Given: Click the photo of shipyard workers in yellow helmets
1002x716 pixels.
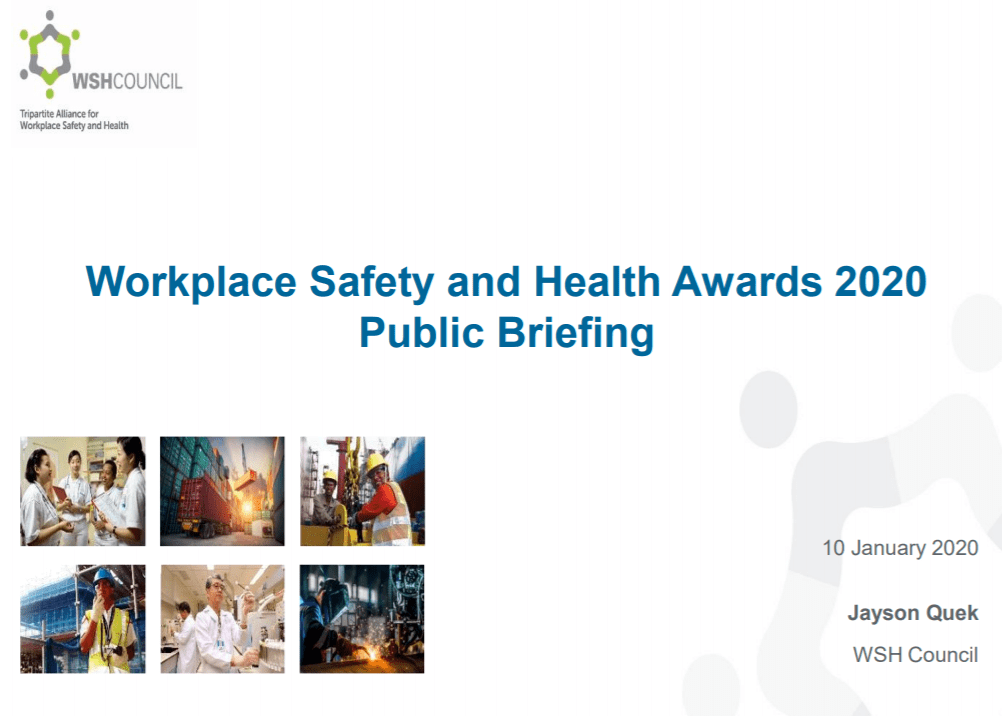Looking at the screenshot, I should point(362,491).
